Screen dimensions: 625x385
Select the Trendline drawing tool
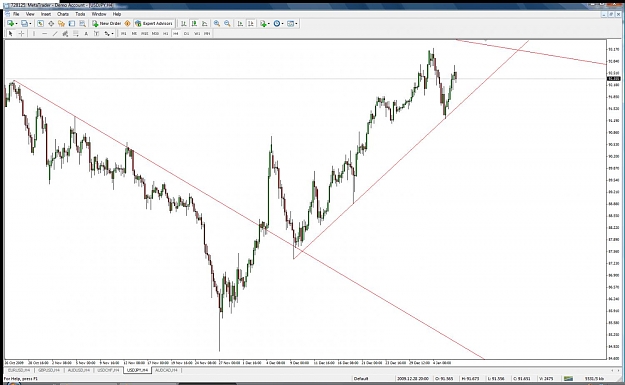(x=55, y=33)
